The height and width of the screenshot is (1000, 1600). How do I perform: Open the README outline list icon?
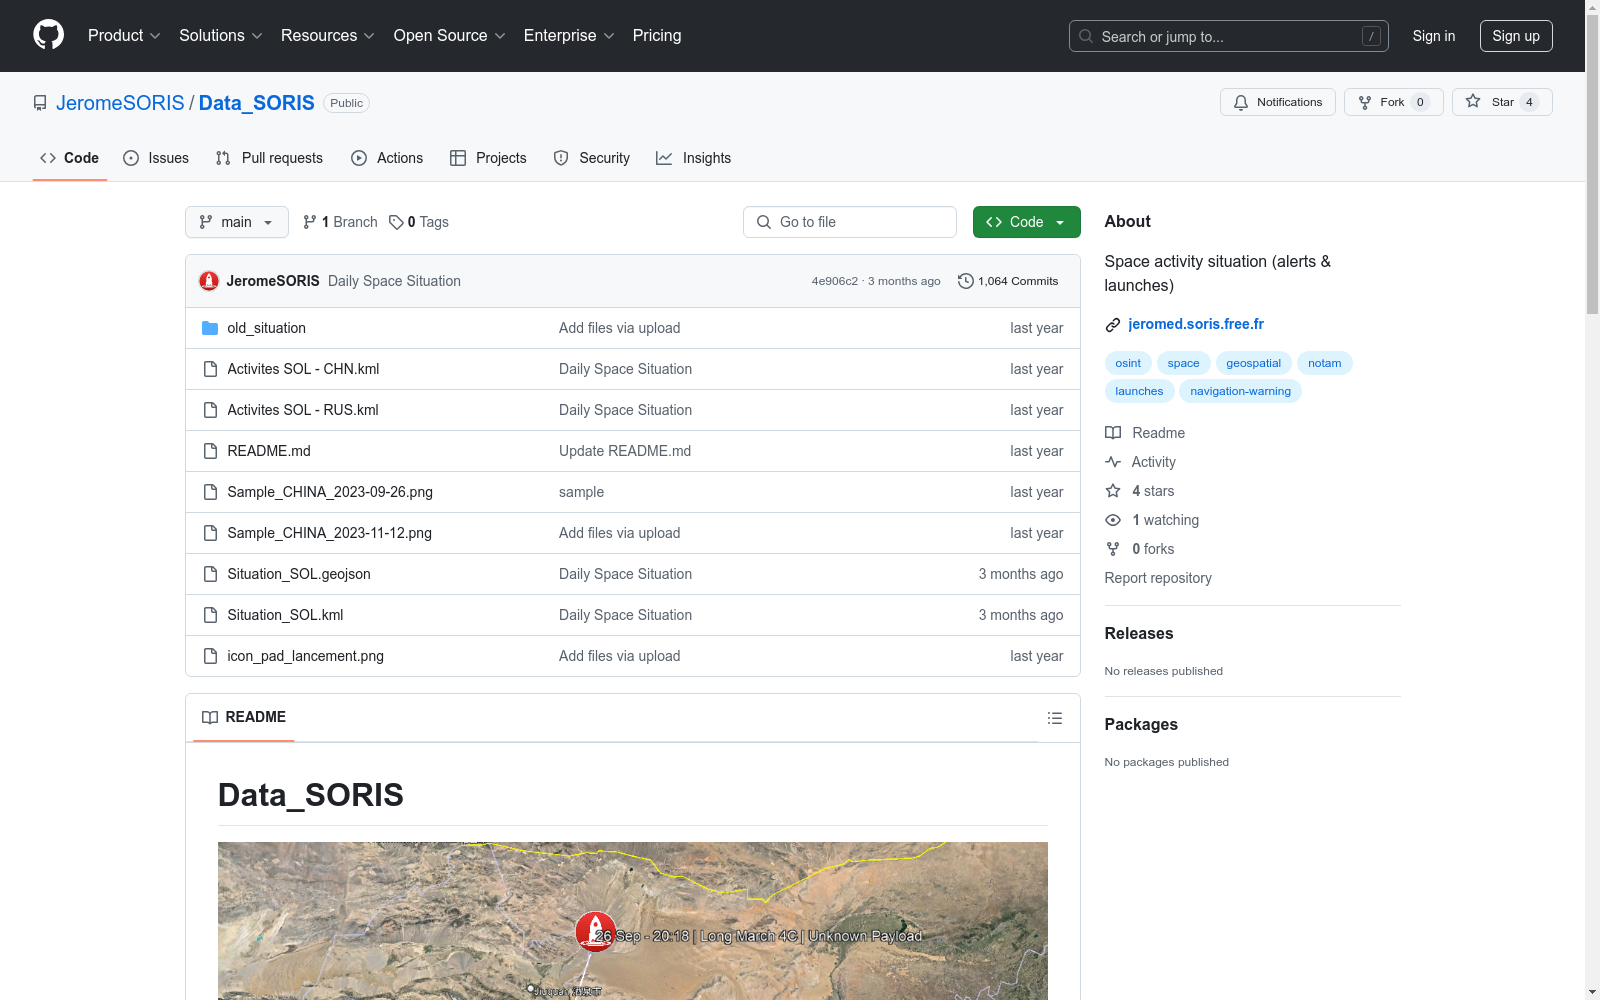coord(1055,718)
